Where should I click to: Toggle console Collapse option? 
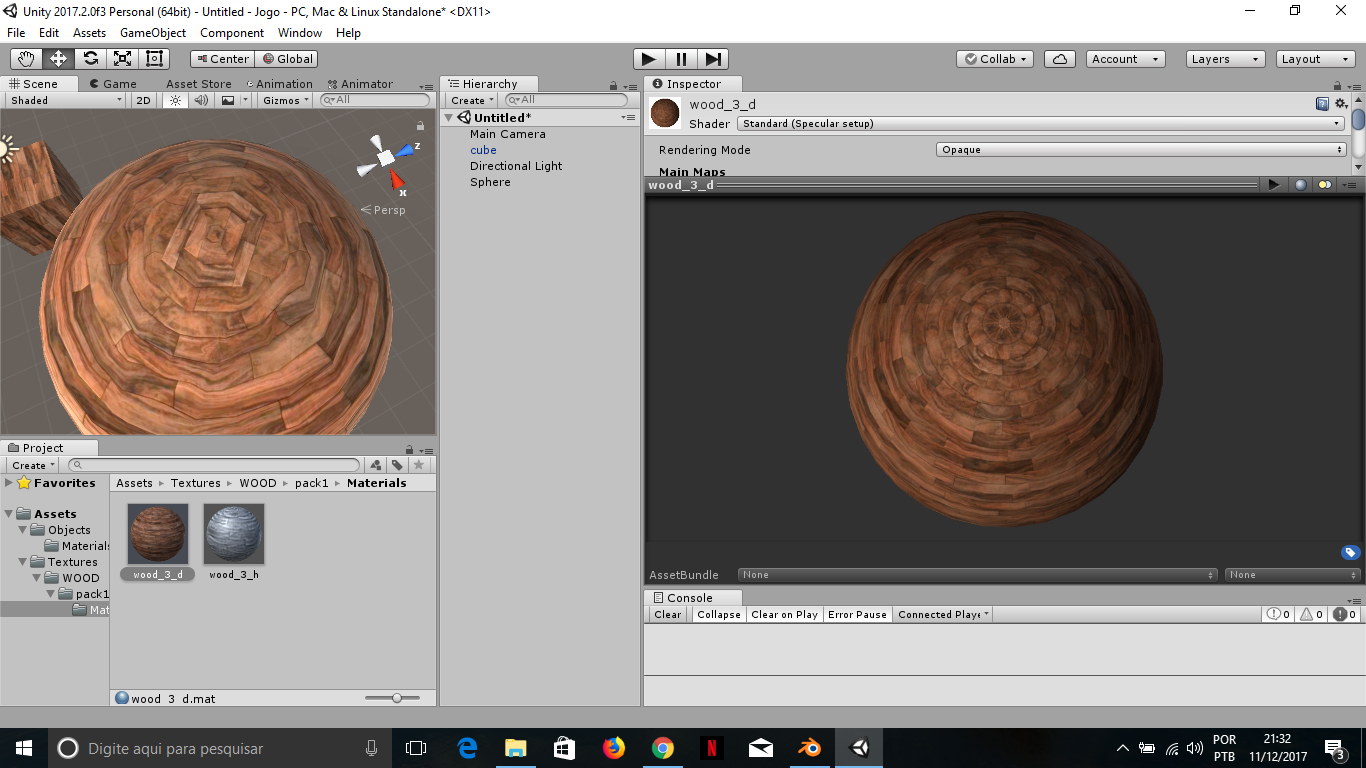pos(719,614)
